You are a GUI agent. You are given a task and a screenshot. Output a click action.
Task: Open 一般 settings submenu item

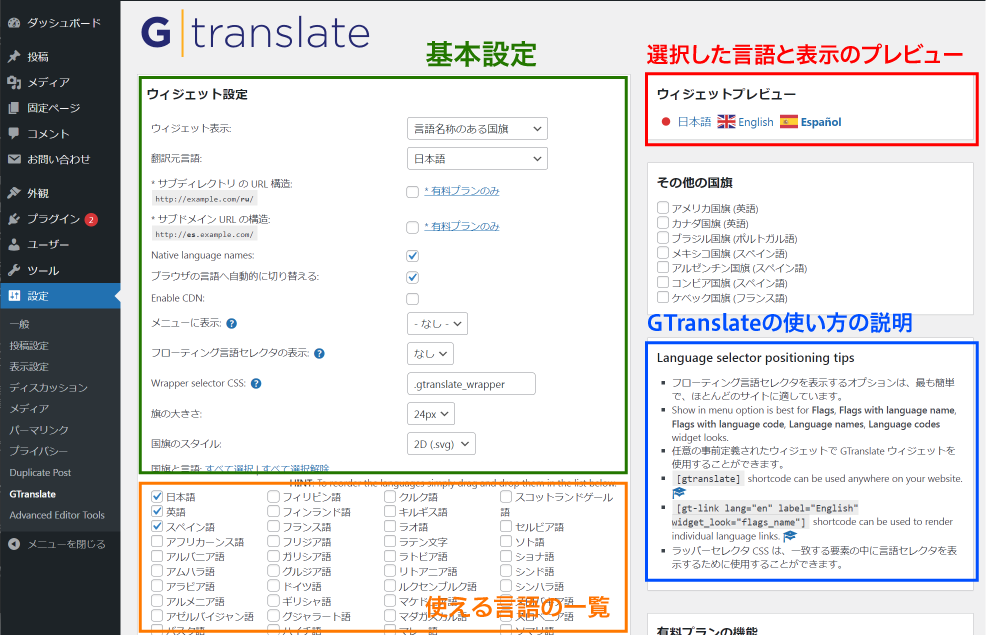pos(19,324)
